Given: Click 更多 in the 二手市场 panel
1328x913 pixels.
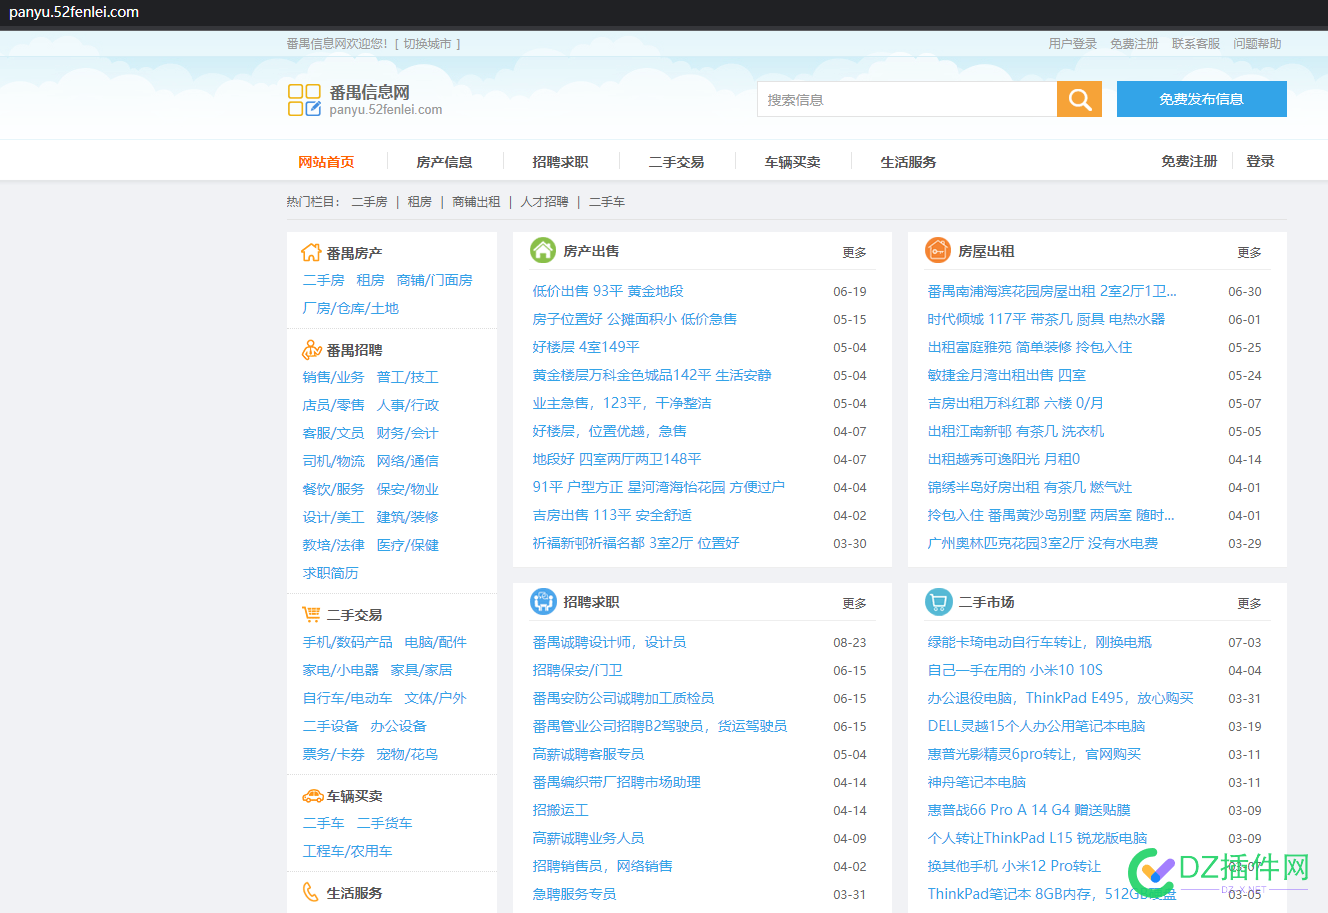Looking at the screenshot, I should point(1249,603).
